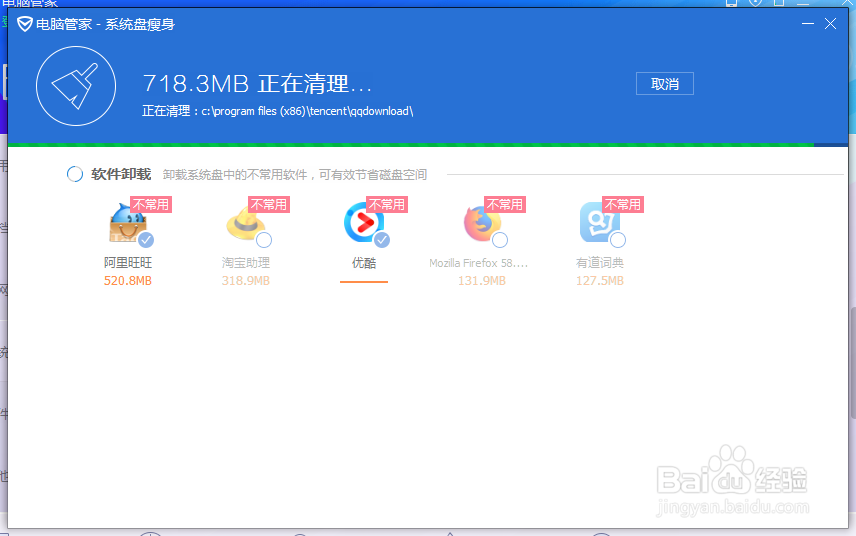Click the 淘宝助理 name label
856x536 pixels.
pyautogui.click(x=246, y=263)
